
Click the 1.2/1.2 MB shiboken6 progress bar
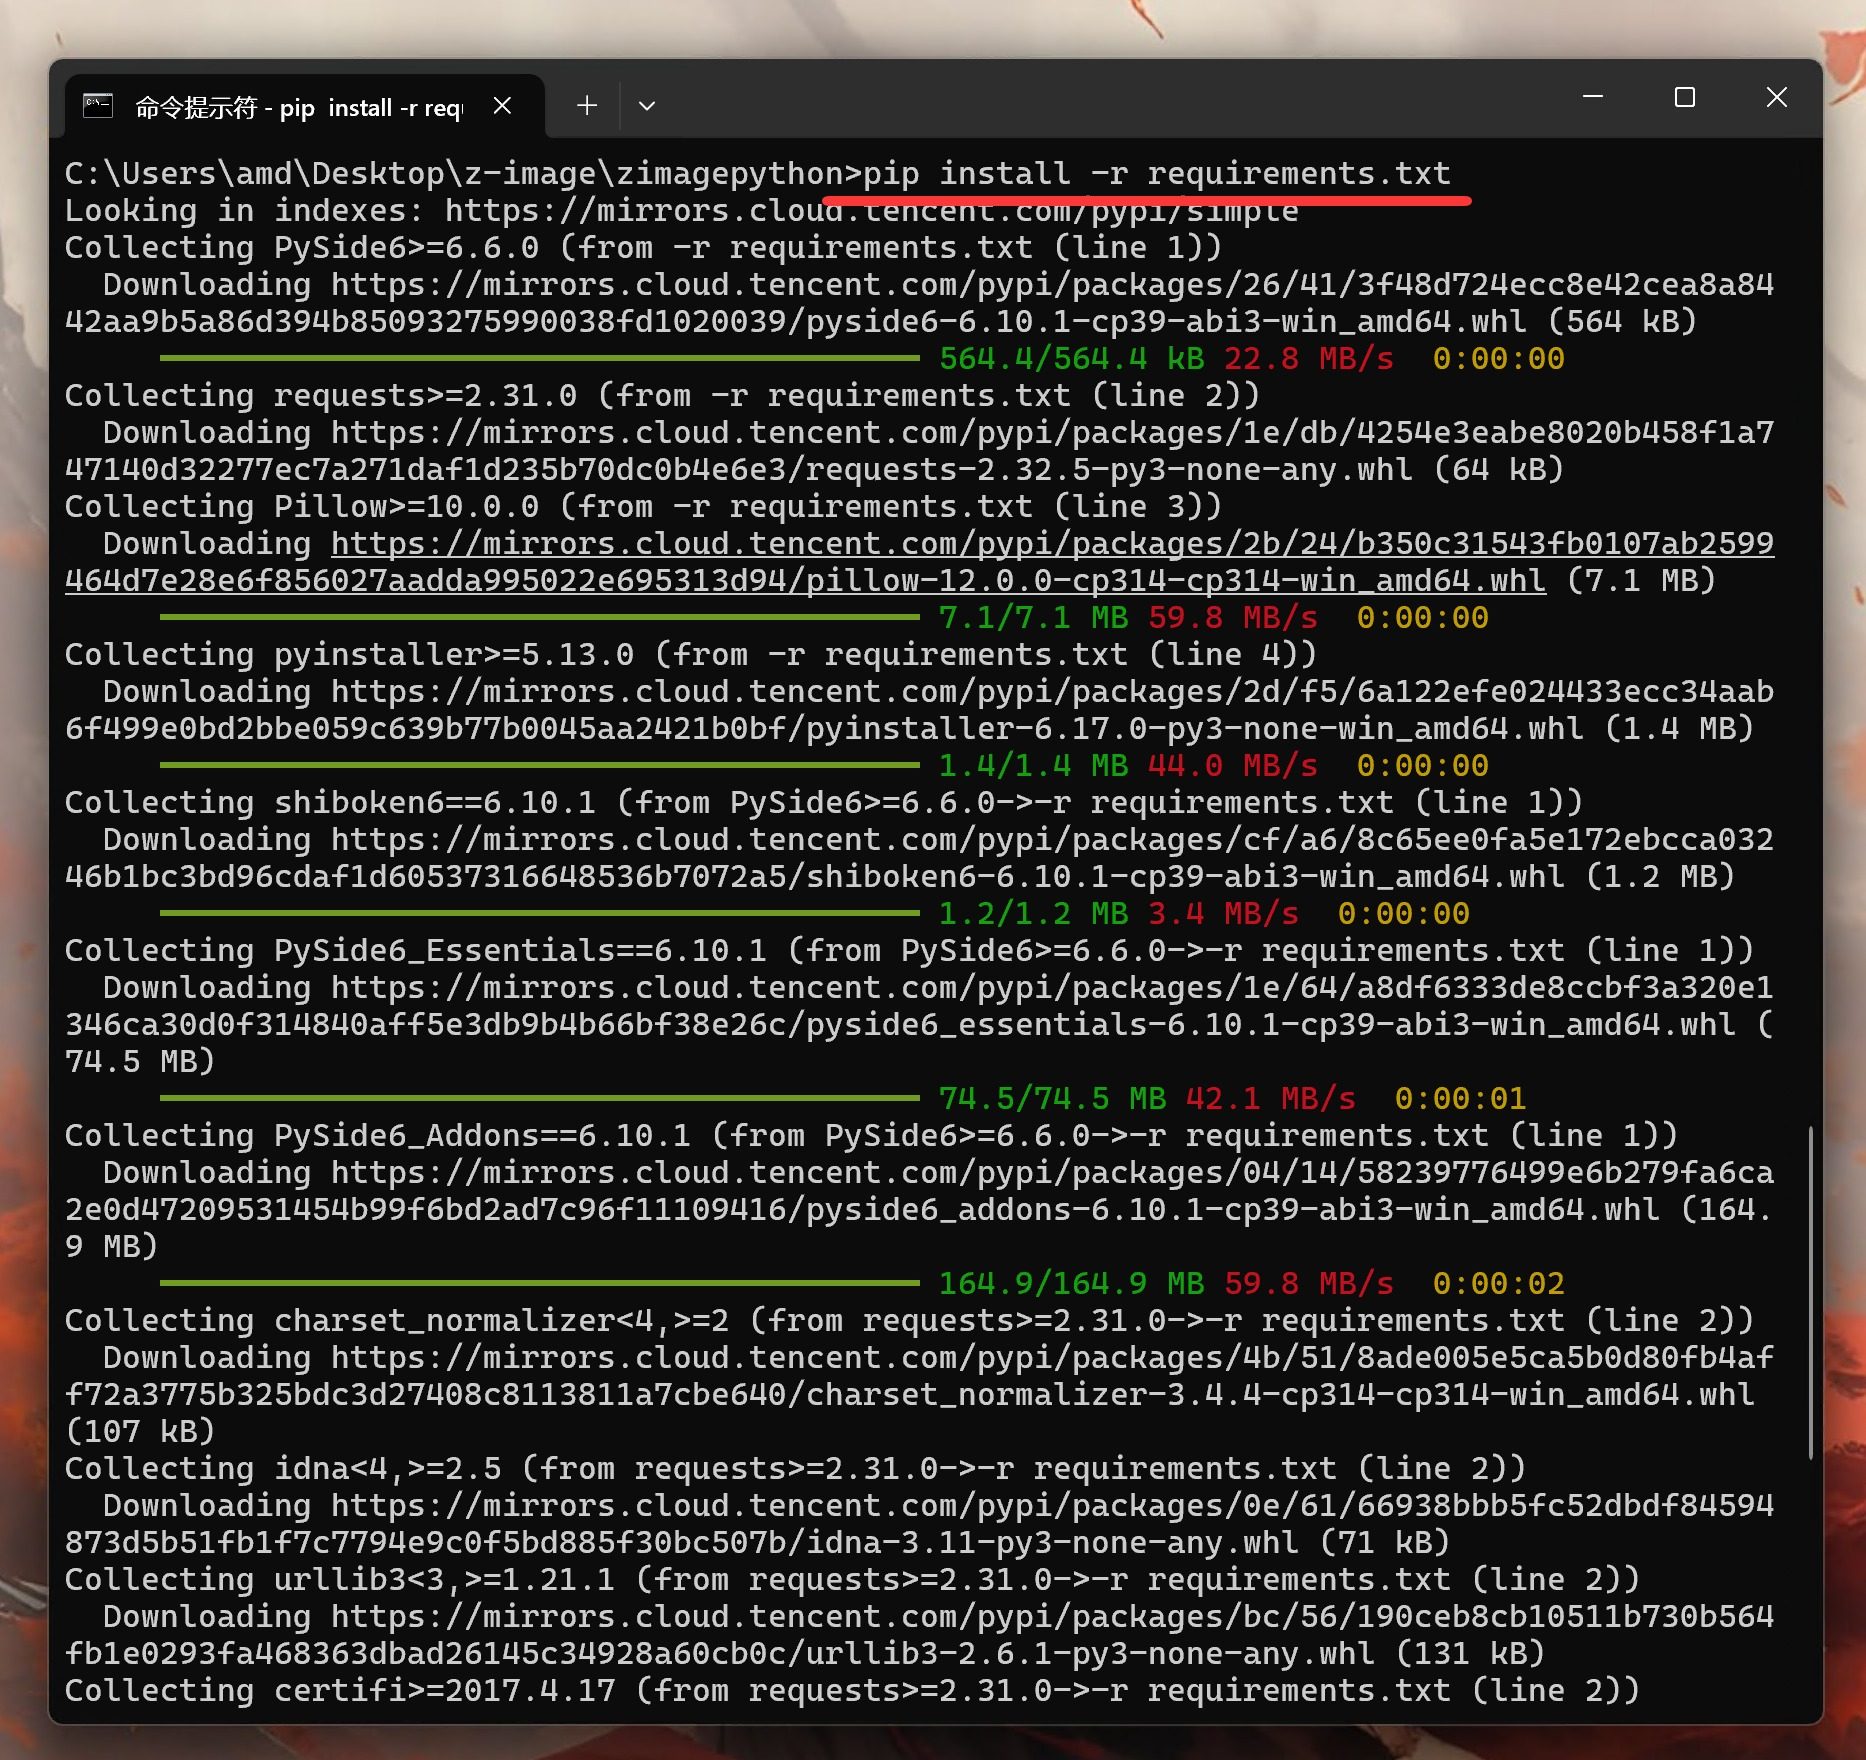[539, 913]
